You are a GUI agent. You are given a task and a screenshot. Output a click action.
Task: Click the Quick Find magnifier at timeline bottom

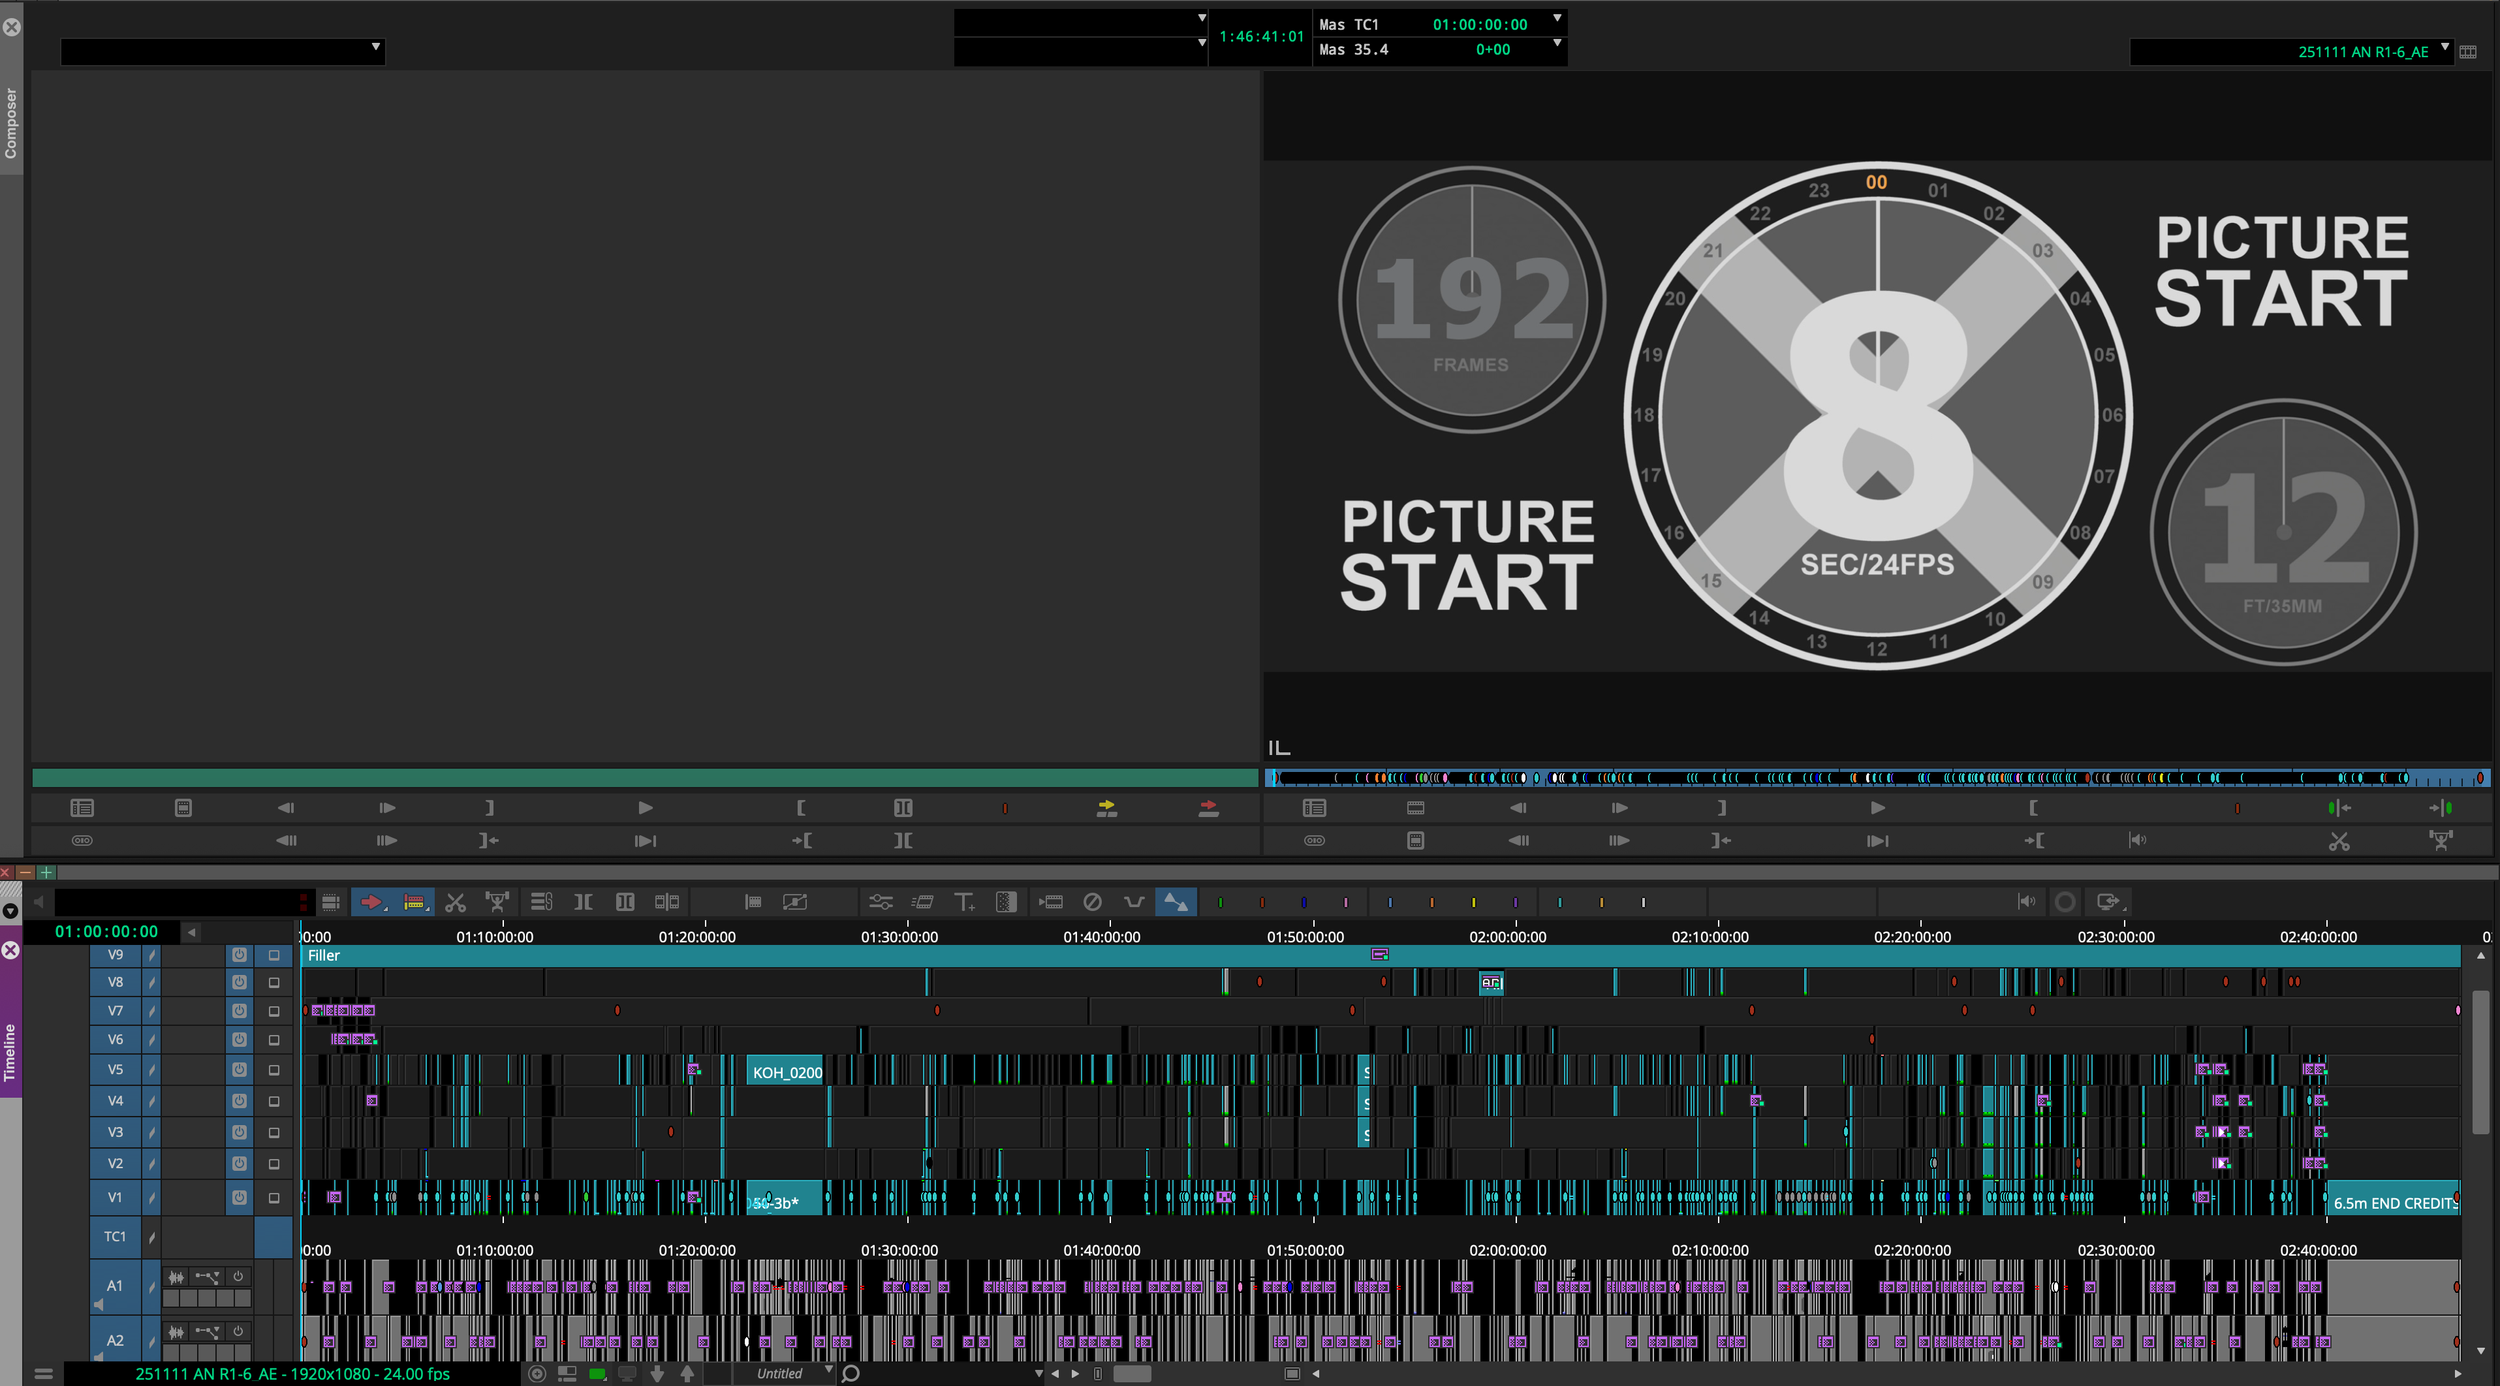(851, 1374)
